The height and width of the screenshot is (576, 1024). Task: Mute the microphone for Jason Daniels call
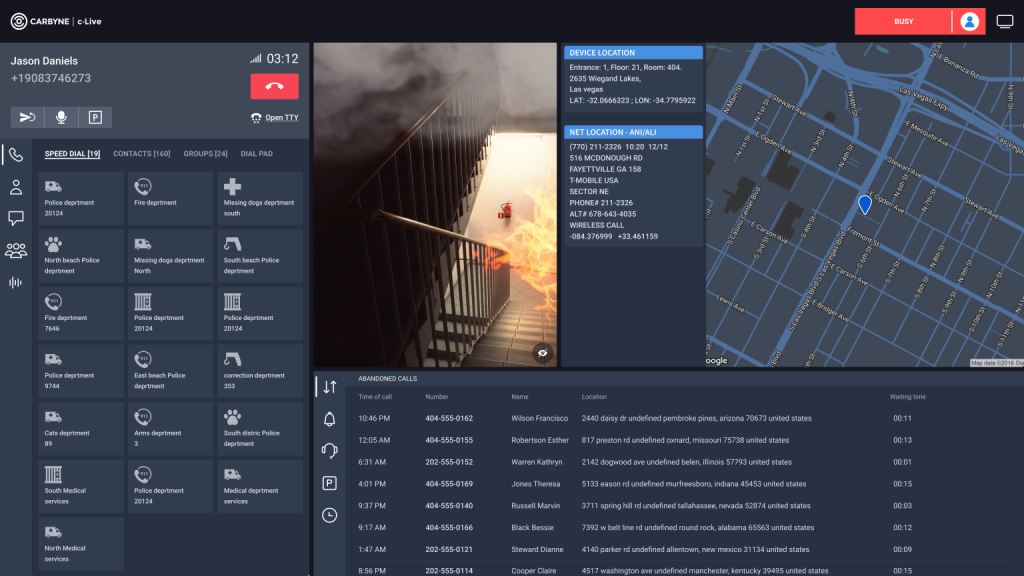[61, 118]
